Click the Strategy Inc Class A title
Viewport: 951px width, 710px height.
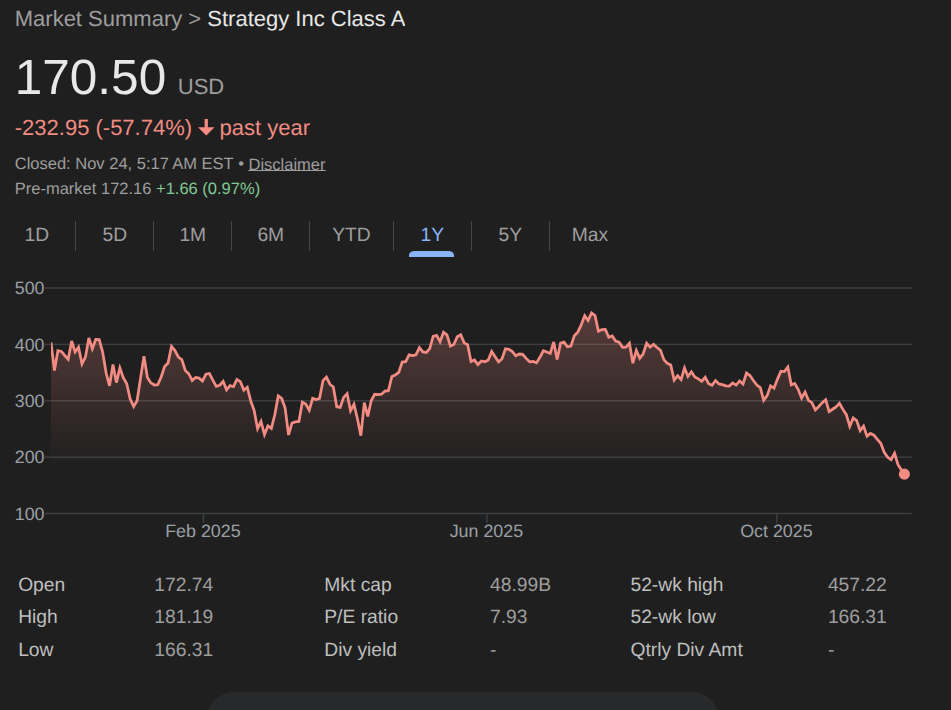(x=306, y=19)
